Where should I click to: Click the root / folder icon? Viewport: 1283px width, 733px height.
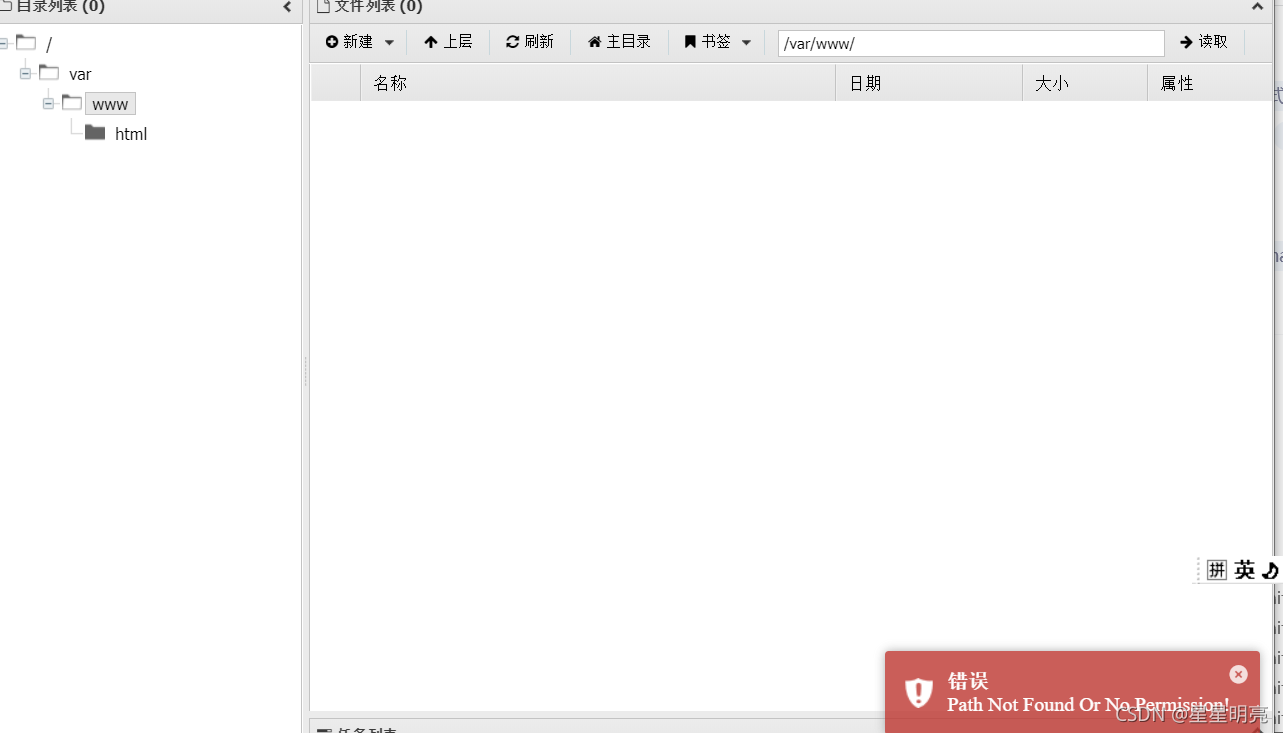pos(26,43)
